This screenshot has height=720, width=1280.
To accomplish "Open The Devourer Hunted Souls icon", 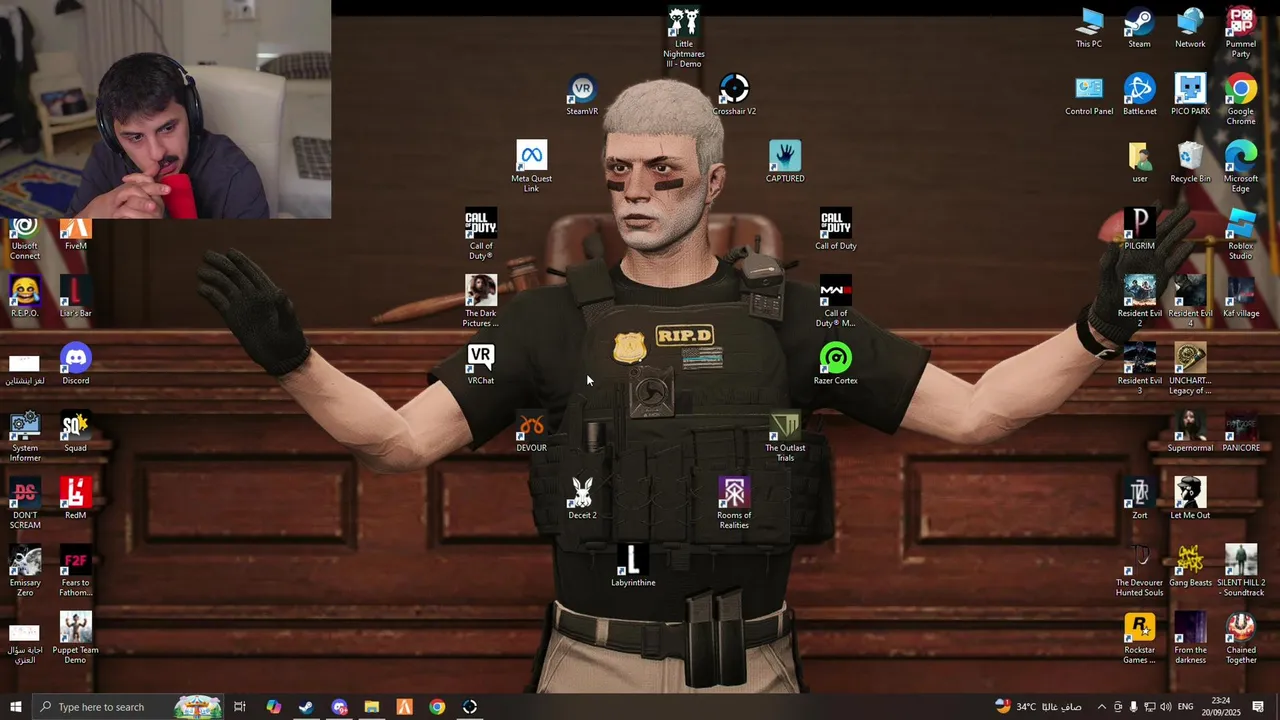I will tap(1139, 570).
